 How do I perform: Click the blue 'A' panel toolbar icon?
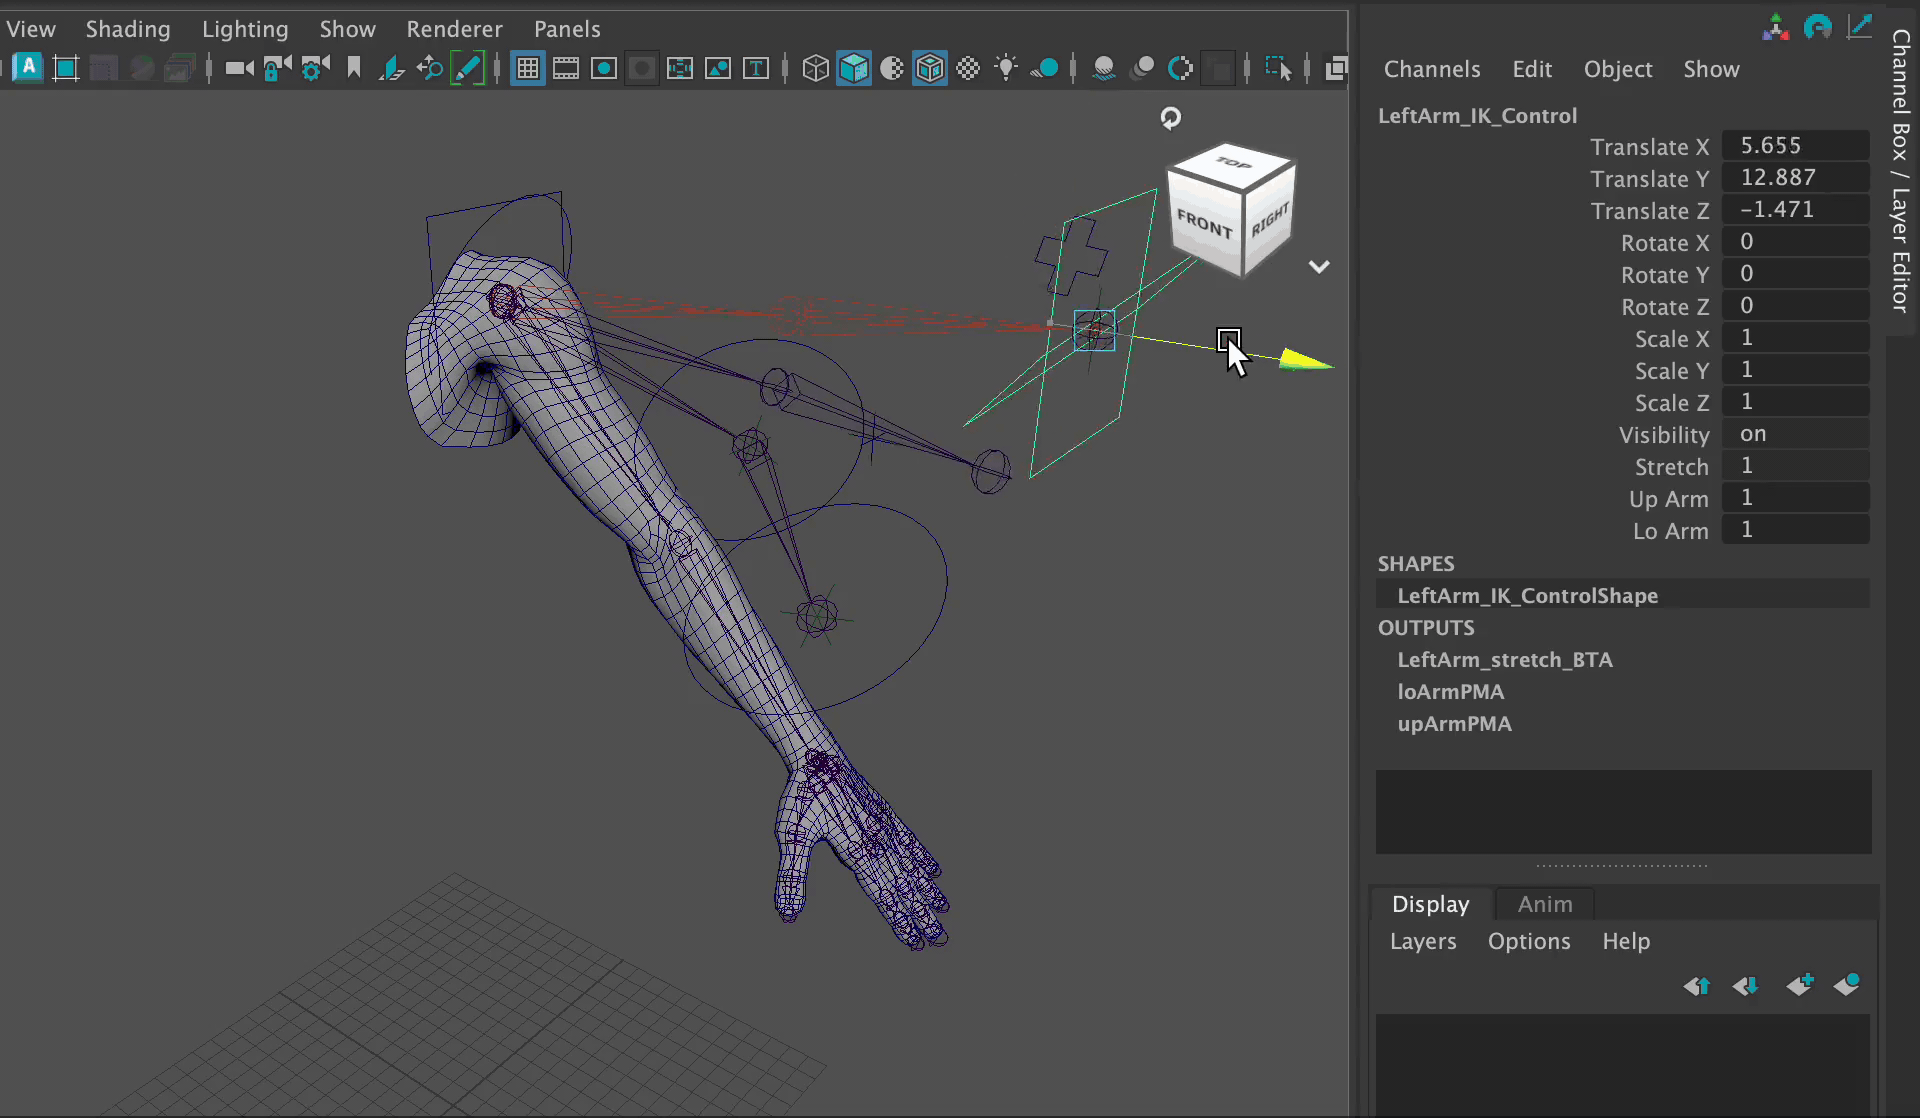[x=28, y=67]
